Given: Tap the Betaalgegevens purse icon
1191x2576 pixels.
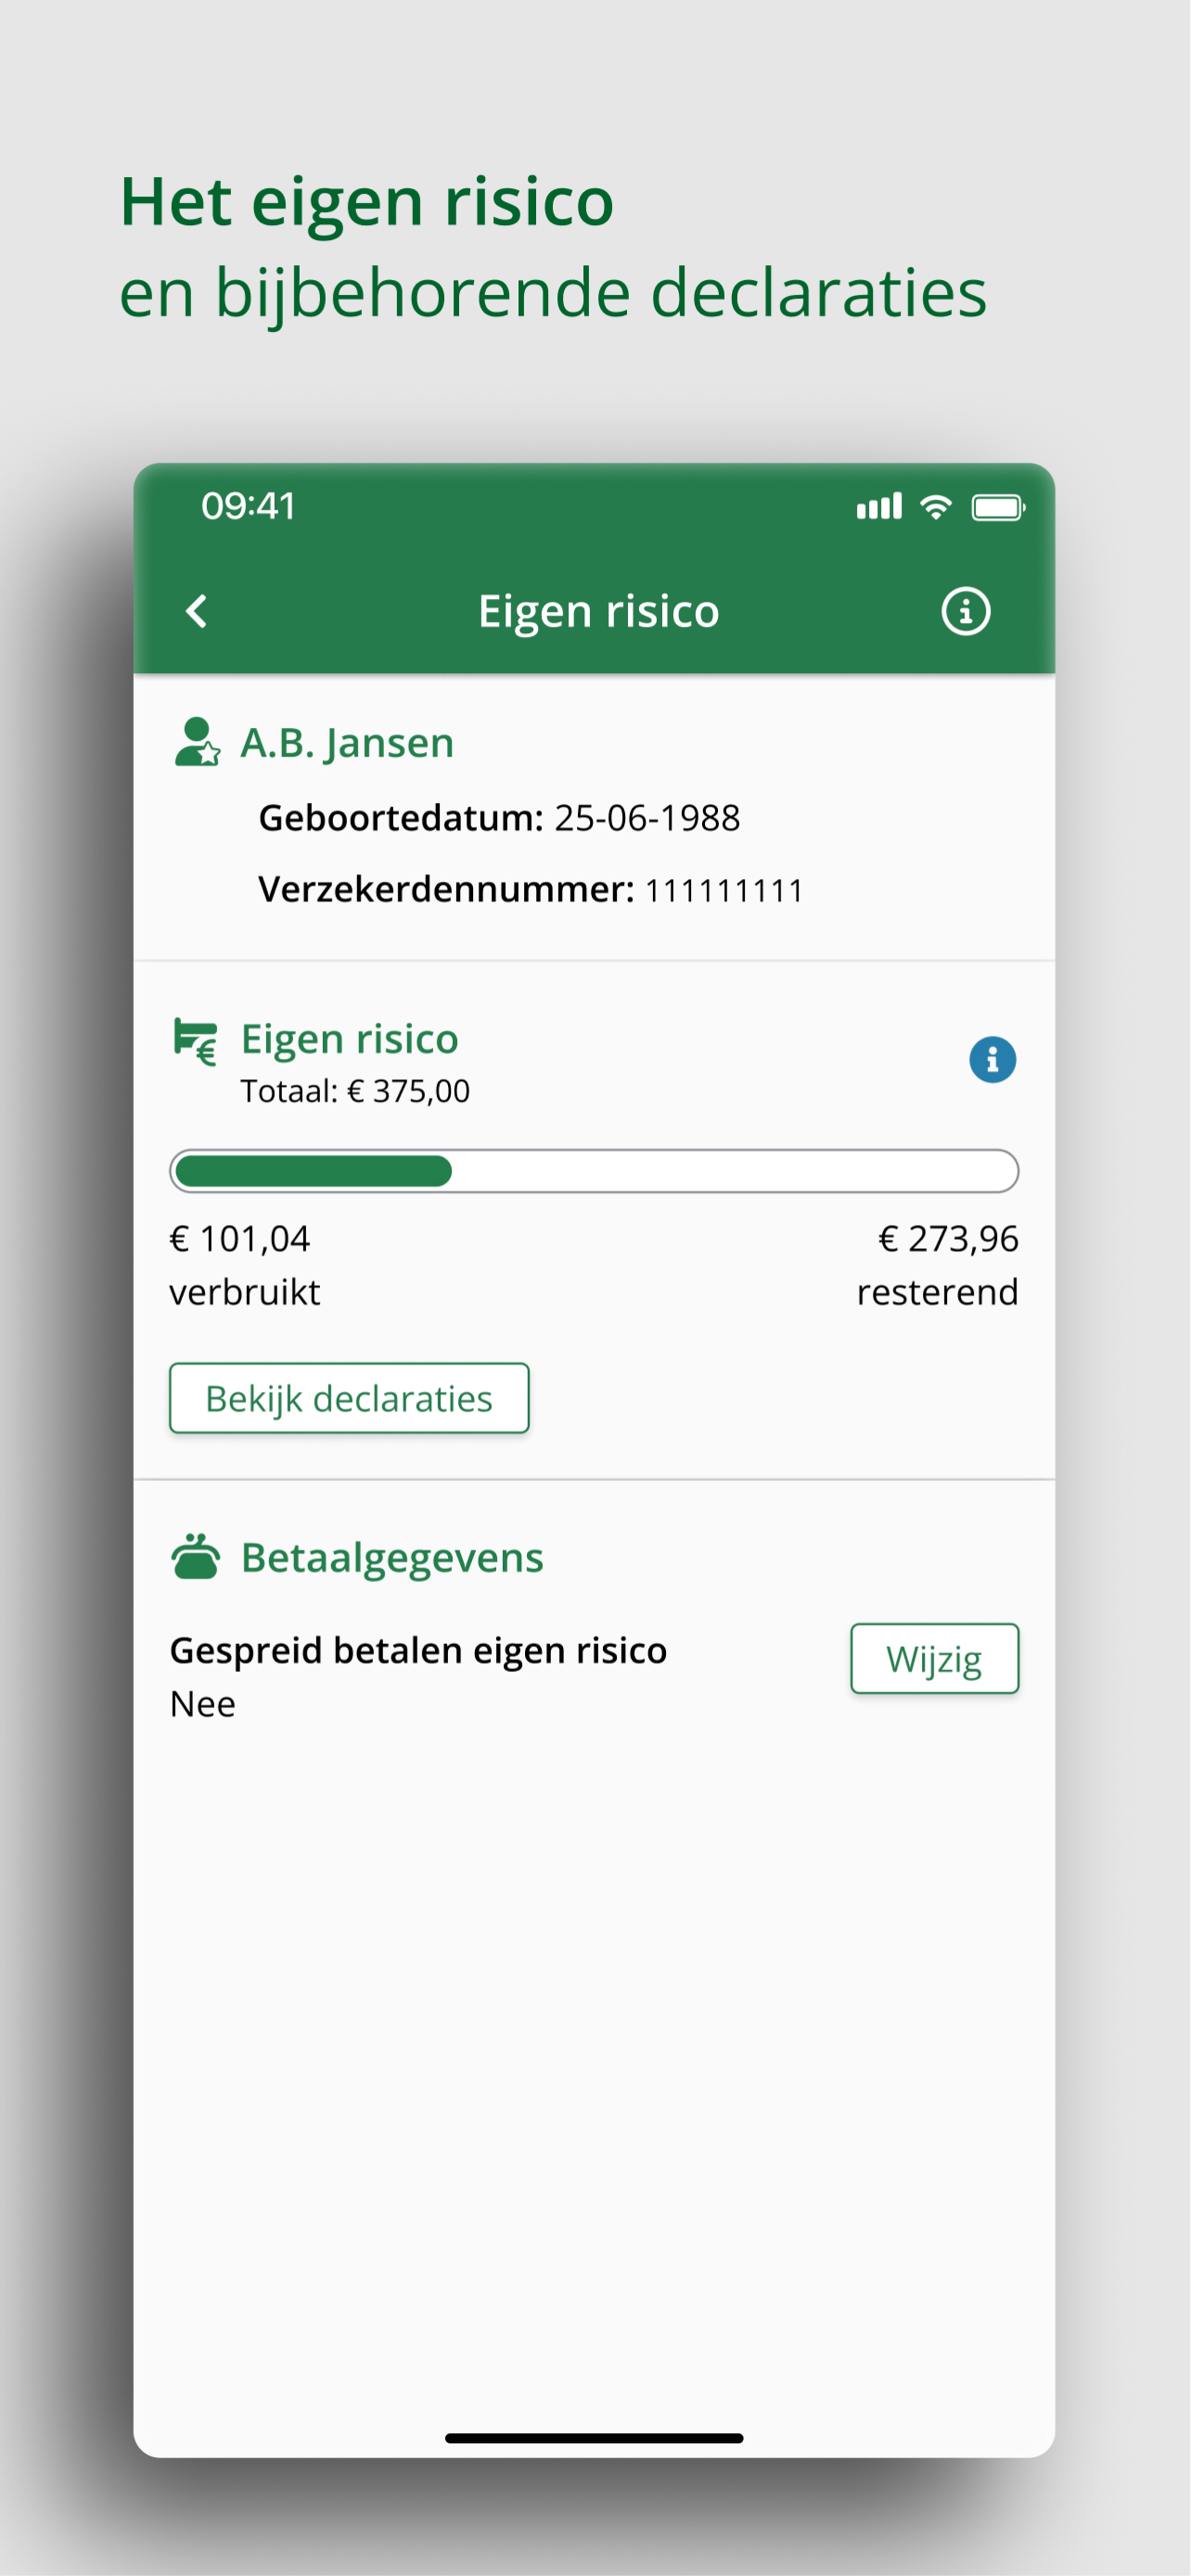Looking at the screenshot, I should (195, 1556).
